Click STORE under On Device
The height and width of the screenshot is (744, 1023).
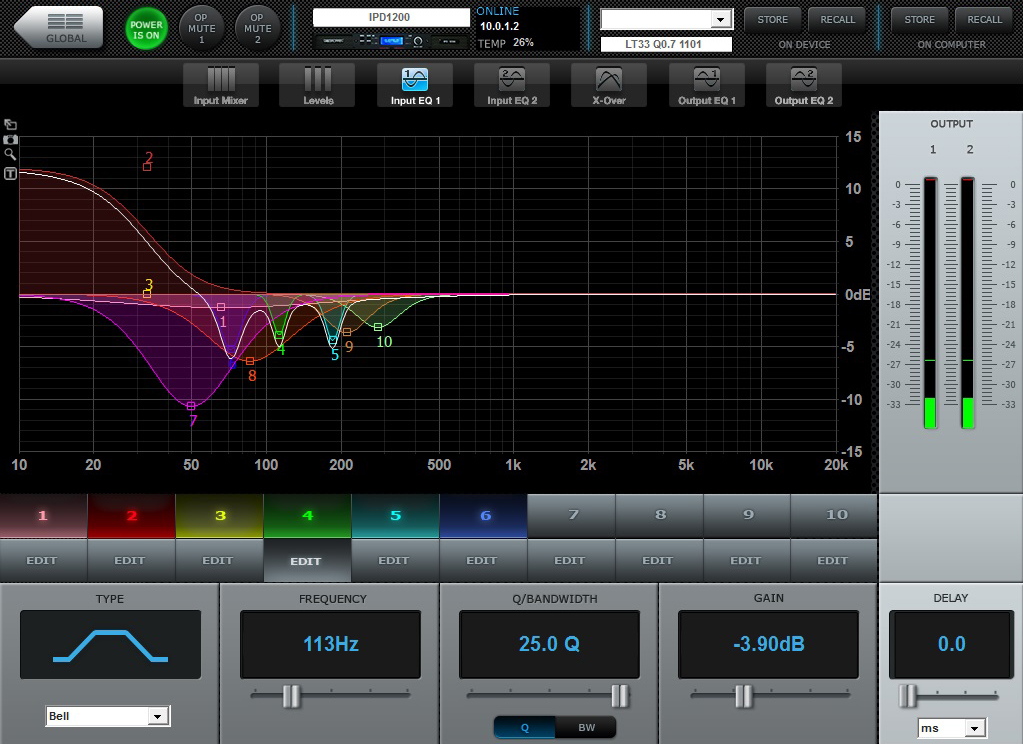[x=772, y=20]
